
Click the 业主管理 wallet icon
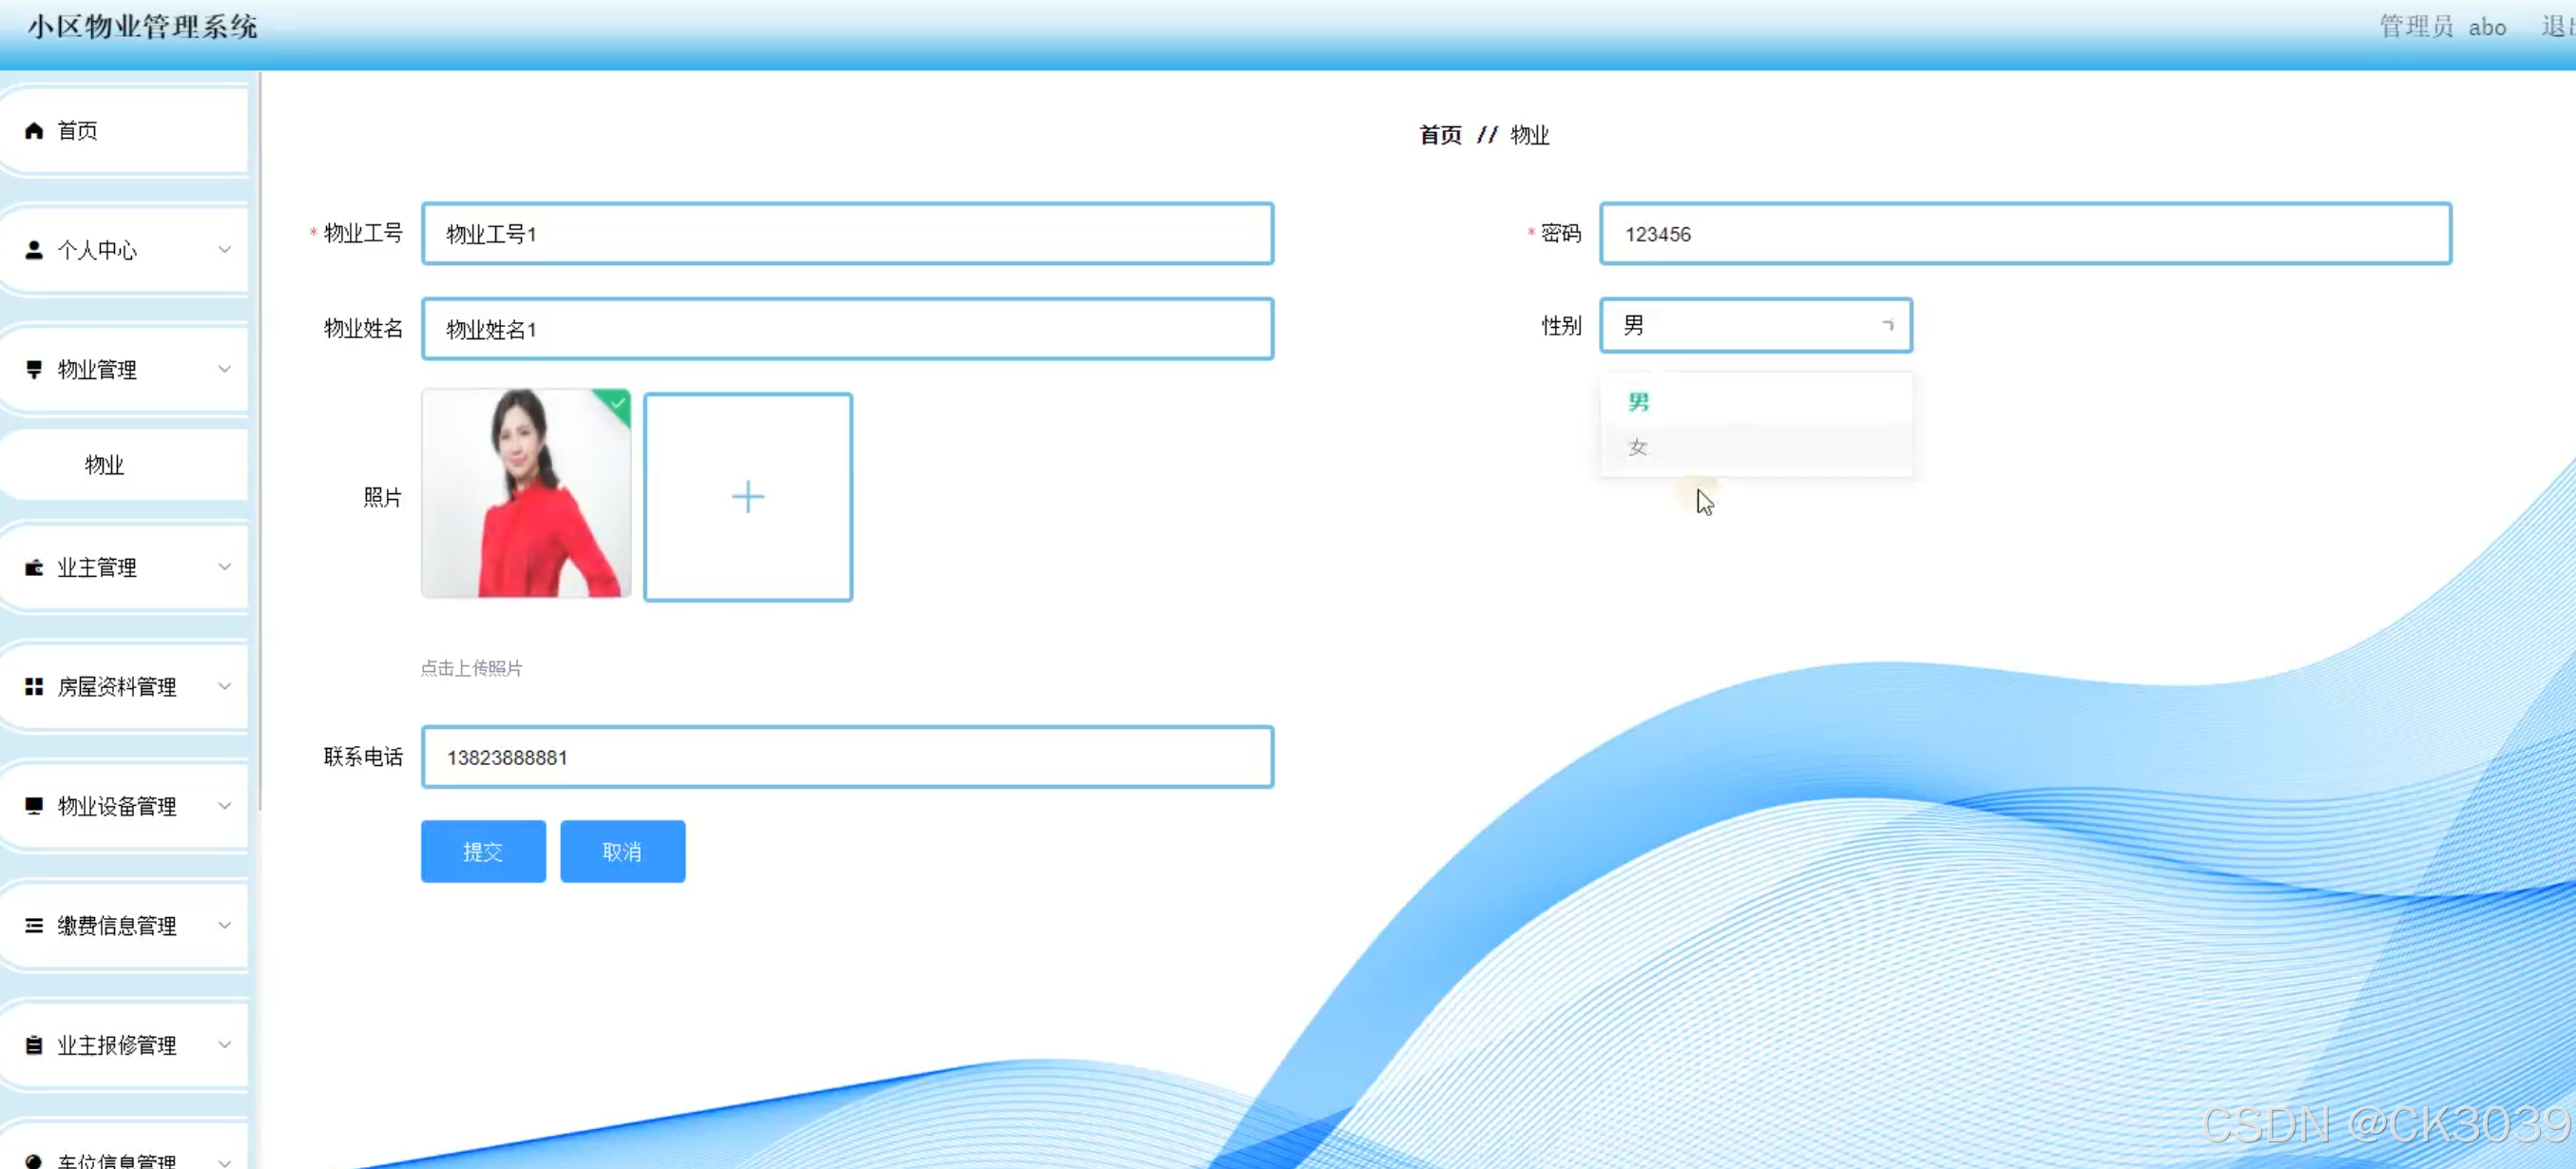coord(34,567)
